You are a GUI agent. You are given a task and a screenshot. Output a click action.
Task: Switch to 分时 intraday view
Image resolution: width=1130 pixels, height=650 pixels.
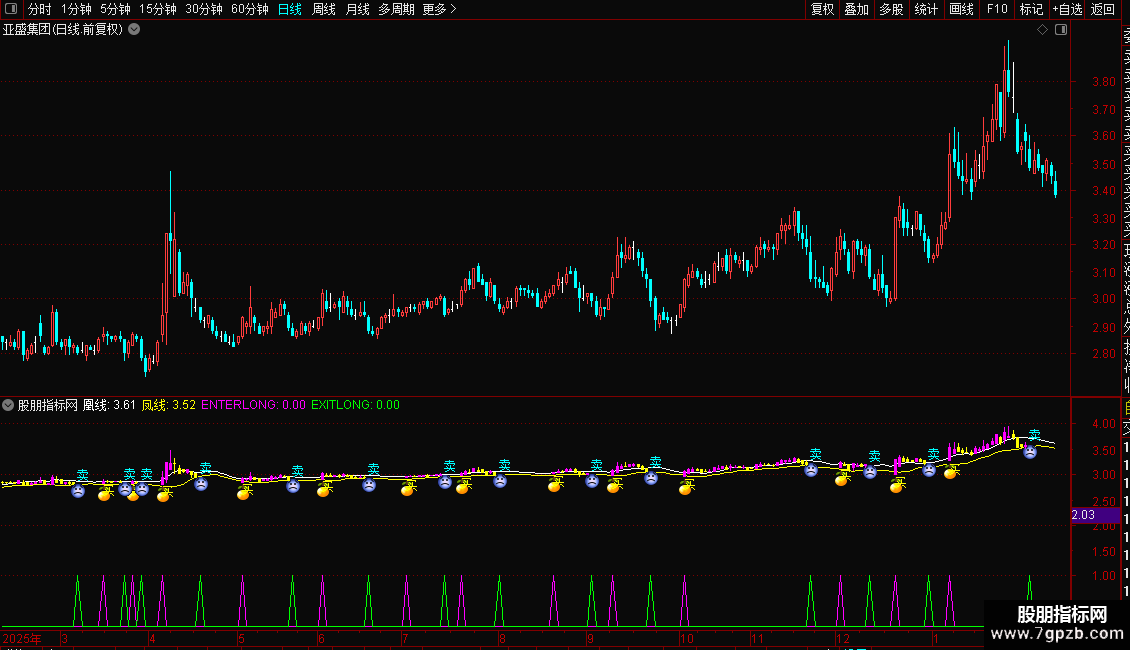click(x=39, y=9)
